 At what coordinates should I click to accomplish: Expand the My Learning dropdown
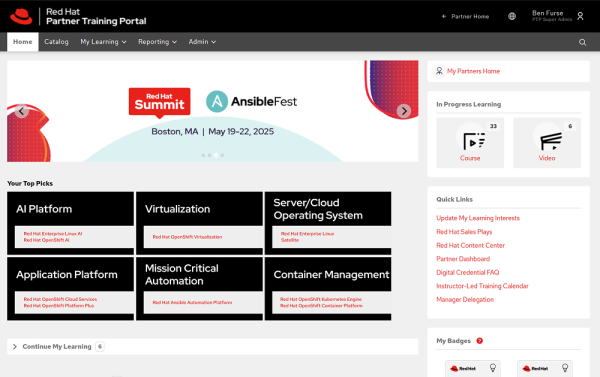point(103,42)
